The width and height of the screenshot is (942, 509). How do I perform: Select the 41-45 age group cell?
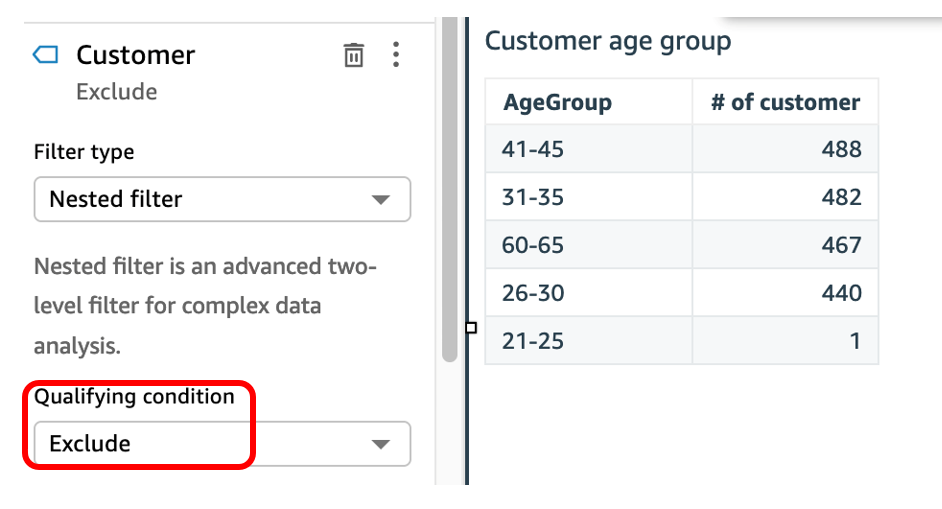534,149
